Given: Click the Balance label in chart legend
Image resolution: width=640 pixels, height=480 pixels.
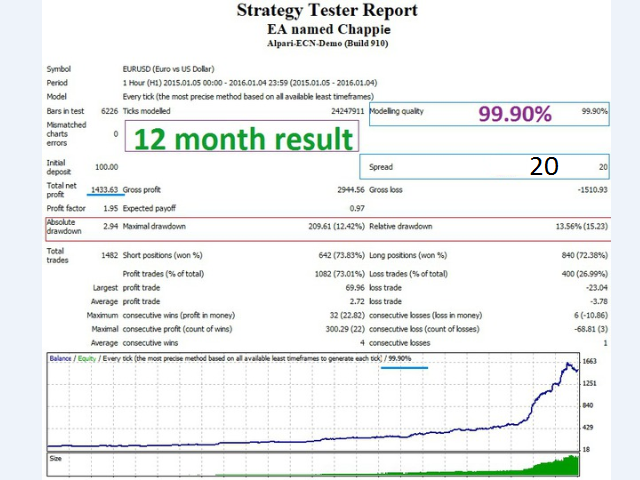Looking at the screenshot, I should click(x=62, y=357).
